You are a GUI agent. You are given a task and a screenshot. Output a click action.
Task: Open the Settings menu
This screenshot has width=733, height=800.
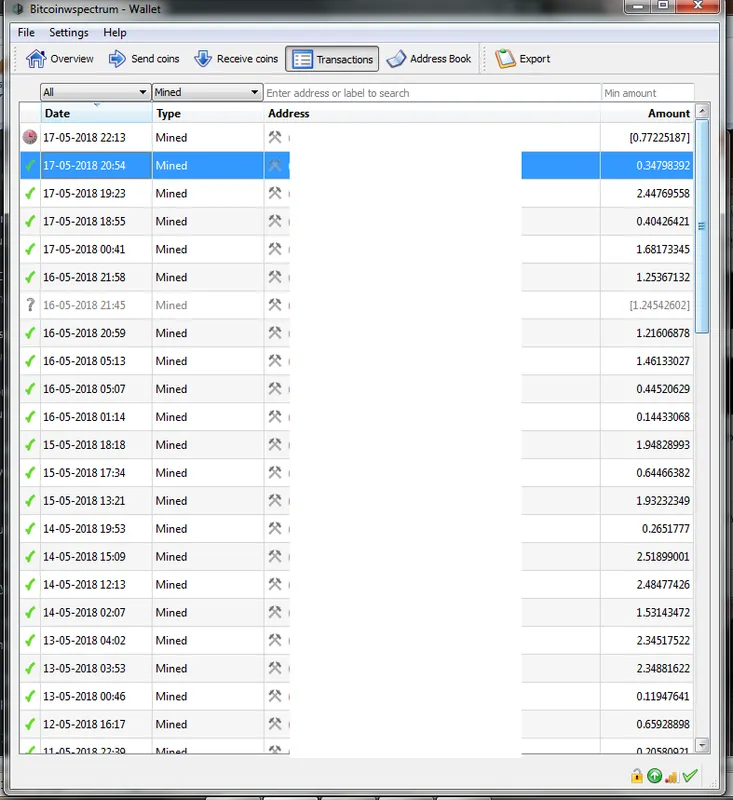(x=68, y=33)
